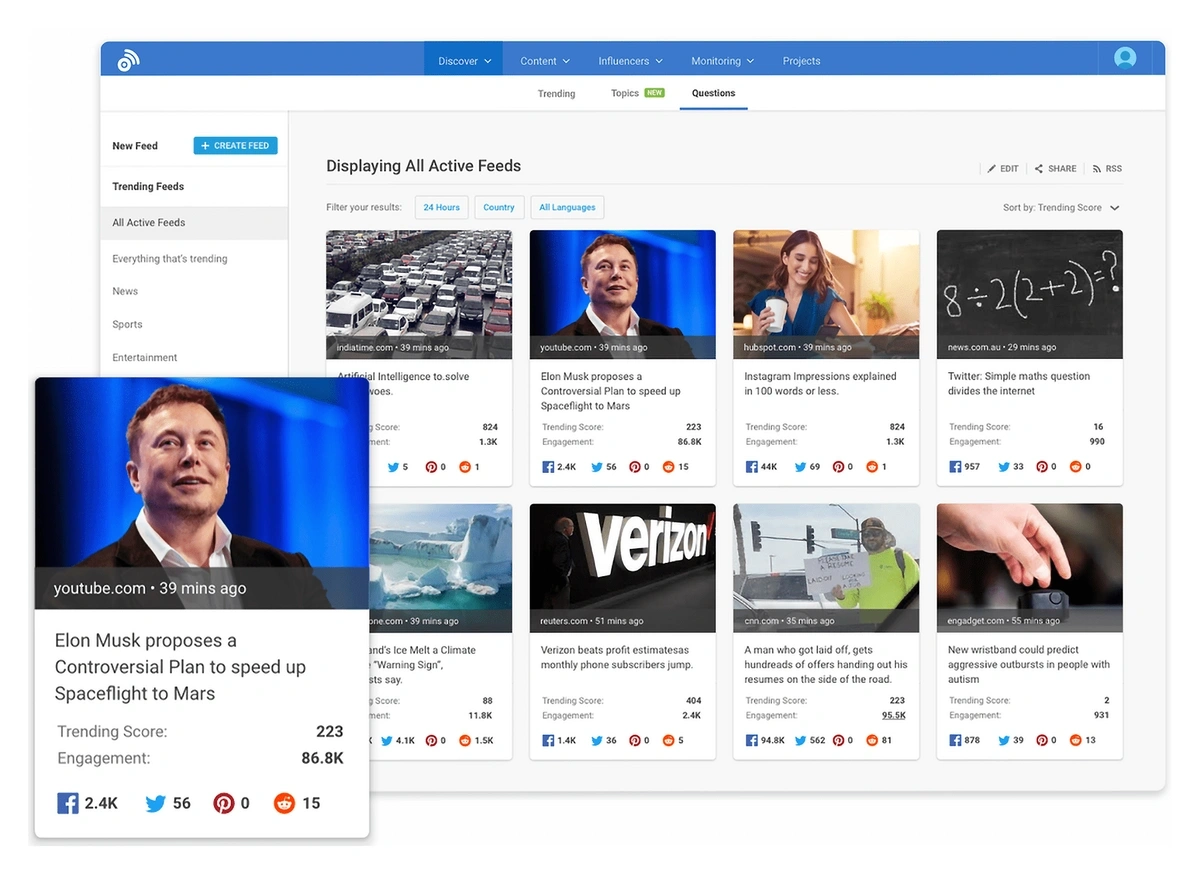The image size is (1200, 873).
Task: Open Sort by Trending Score dropdown
Action: 1061,208
